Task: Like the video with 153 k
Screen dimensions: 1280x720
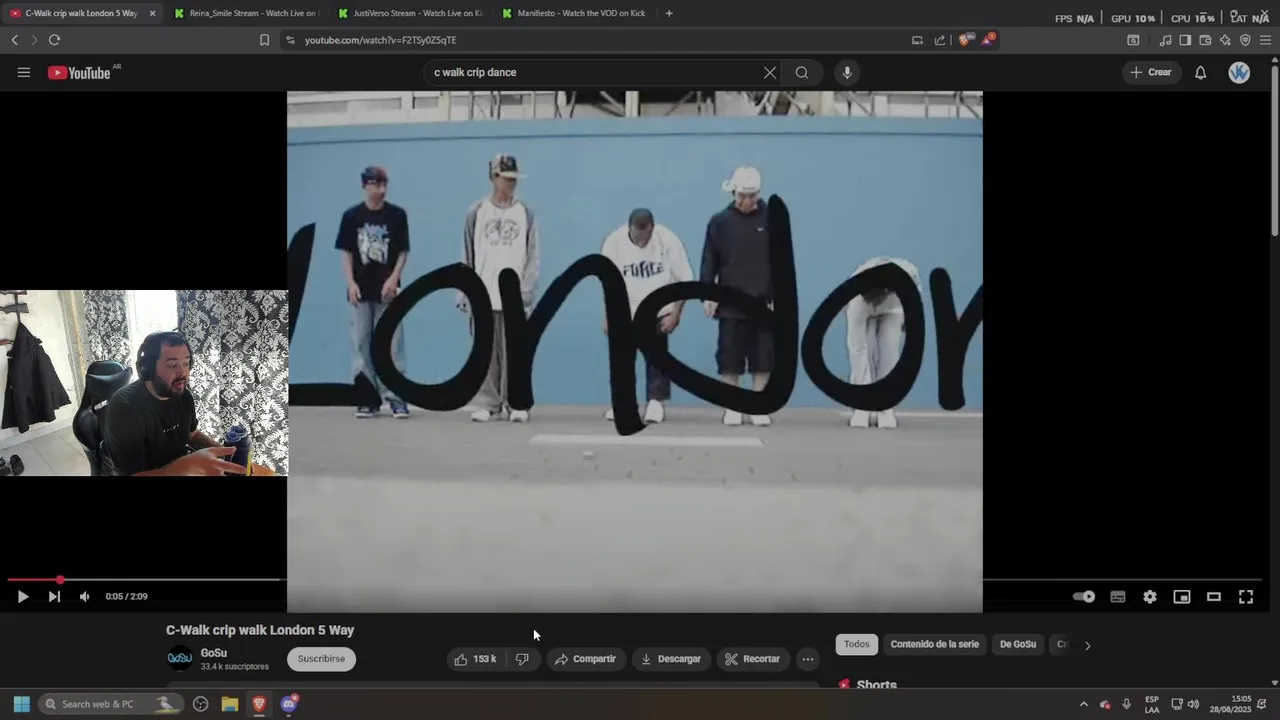Action: point(474,659)
